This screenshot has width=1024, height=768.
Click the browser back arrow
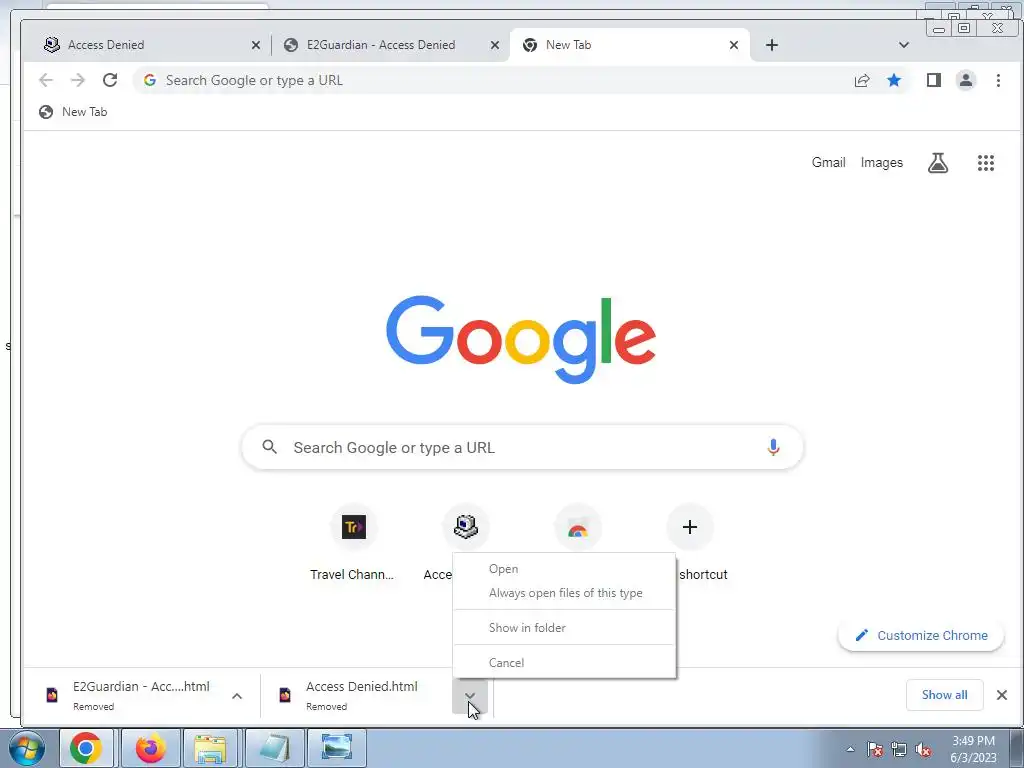(x=46, y=80)
